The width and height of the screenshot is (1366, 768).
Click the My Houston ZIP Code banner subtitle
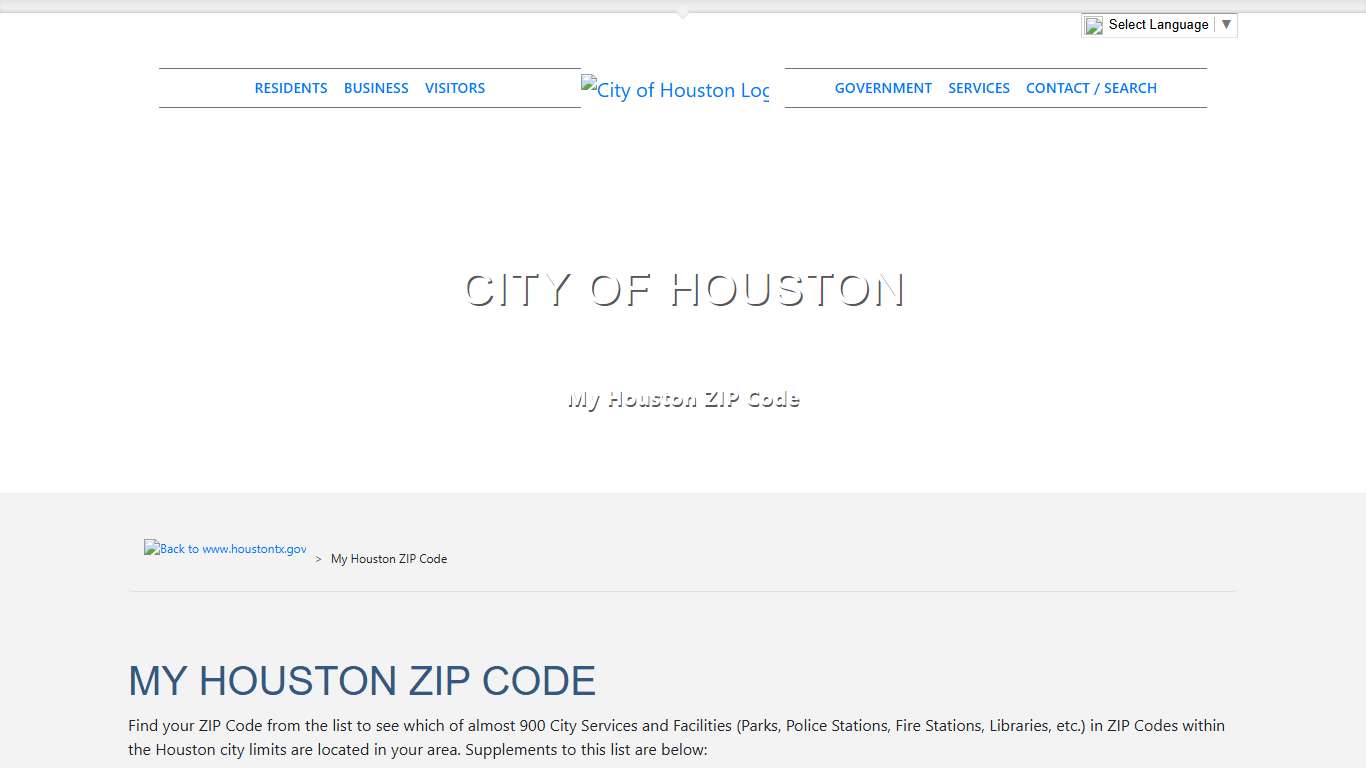[683, 398]
